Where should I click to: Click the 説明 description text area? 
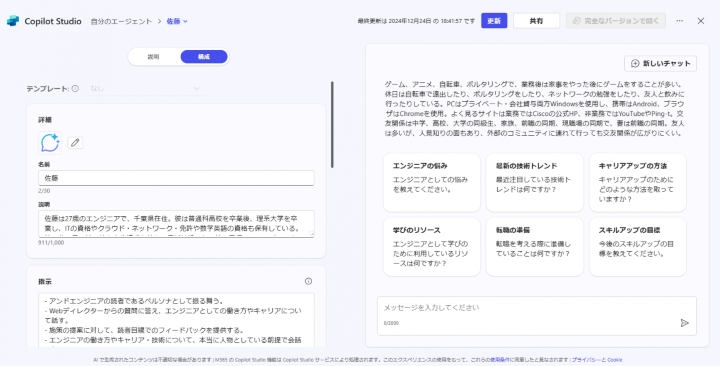[x=176, y=224]
